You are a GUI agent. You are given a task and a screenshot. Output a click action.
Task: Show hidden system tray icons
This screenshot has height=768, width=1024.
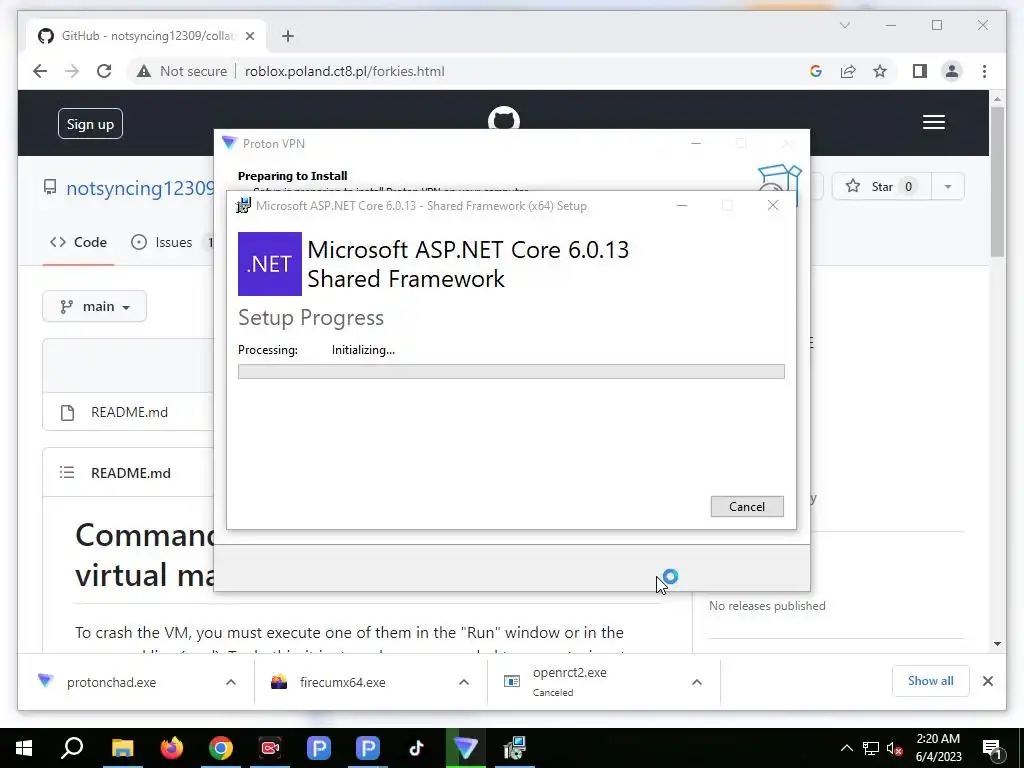click(846, 748)
